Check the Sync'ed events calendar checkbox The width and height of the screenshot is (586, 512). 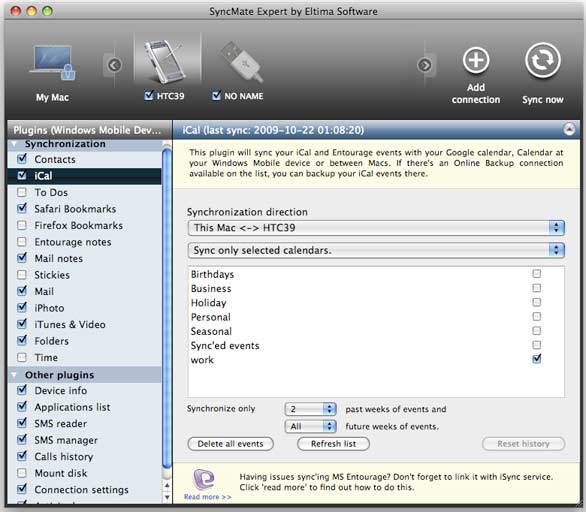537,345
